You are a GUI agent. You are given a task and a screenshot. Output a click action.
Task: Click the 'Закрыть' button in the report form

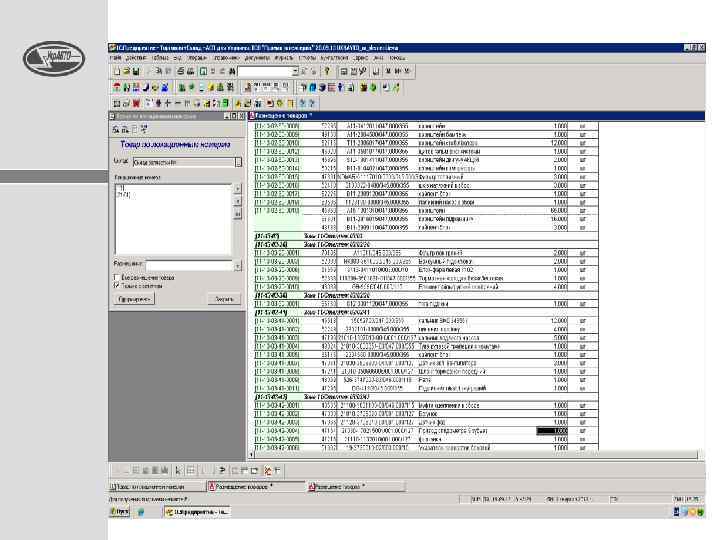pos(224,299)
